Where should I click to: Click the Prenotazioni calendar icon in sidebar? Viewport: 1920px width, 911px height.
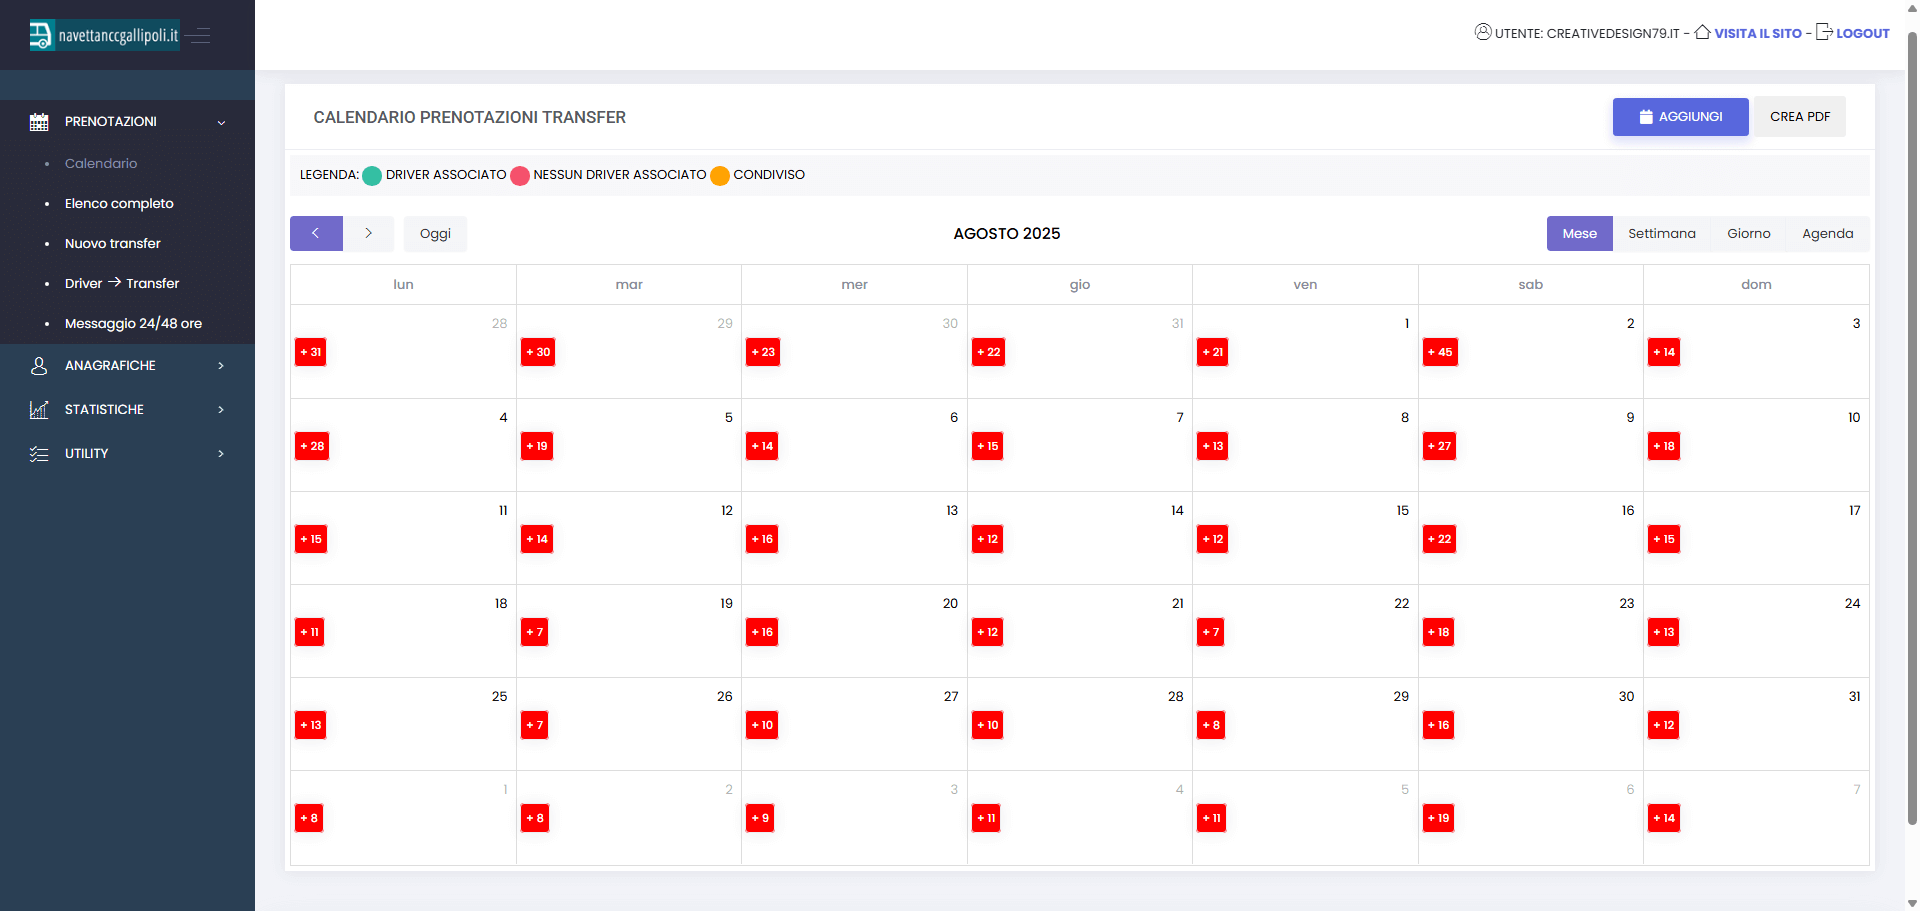click(39, 122)
